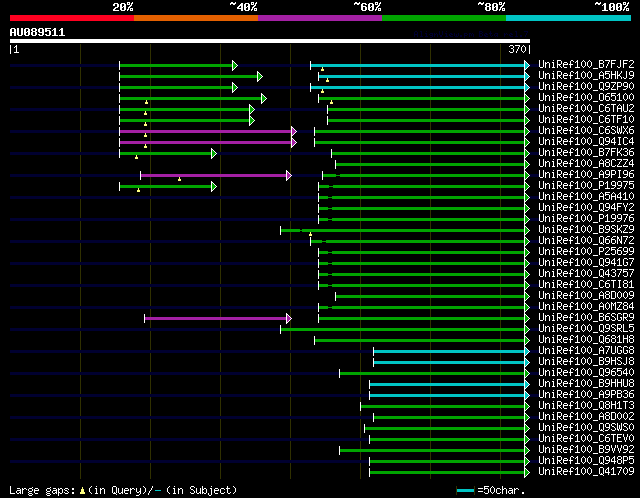This screenshot has height=498, width=640.
Task: Click the UniRef100_A9PI96 text
Action: pos(586,175)
